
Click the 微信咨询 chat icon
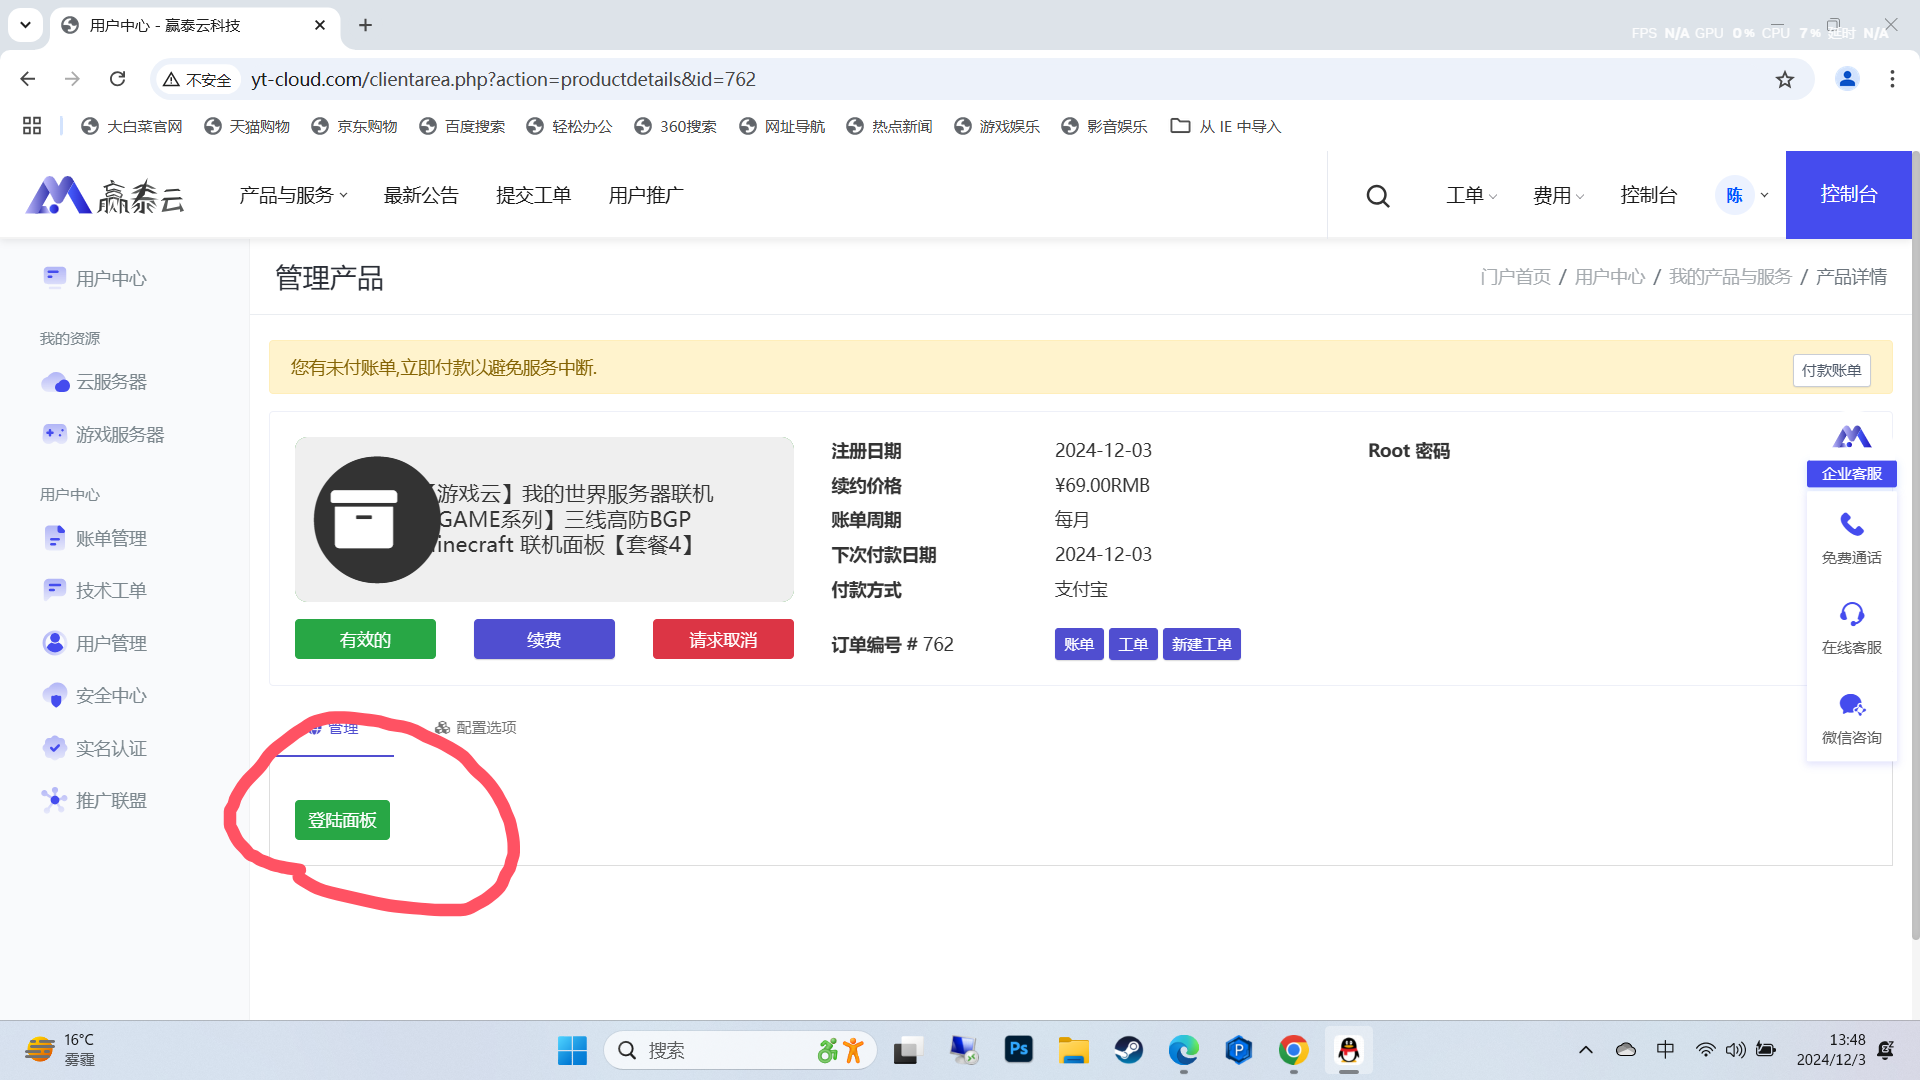[1852, 705]
